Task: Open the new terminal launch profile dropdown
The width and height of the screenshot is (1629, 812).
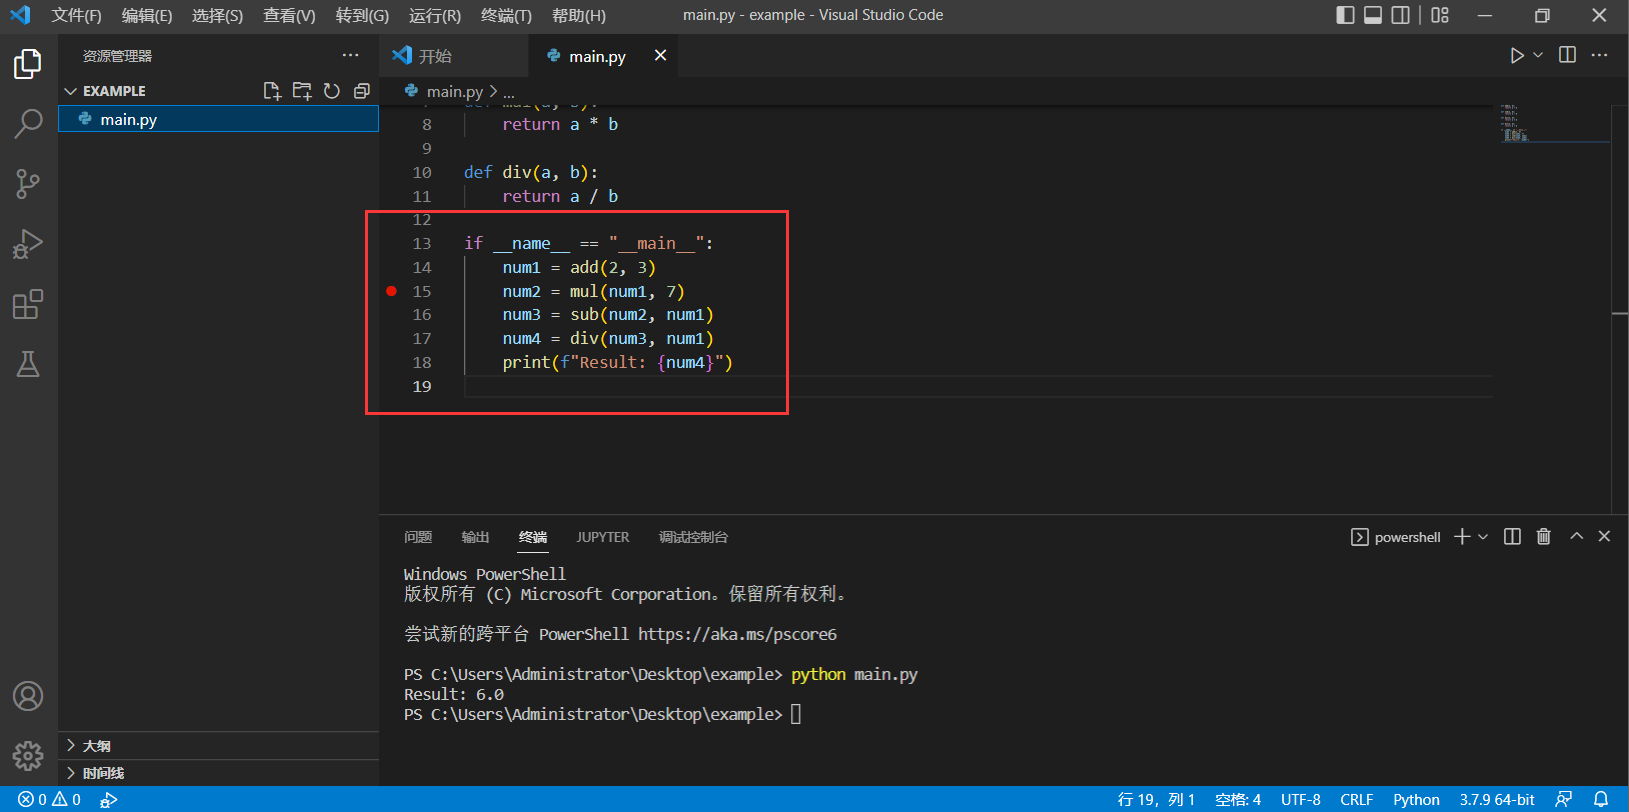Action: point(1483,537)
